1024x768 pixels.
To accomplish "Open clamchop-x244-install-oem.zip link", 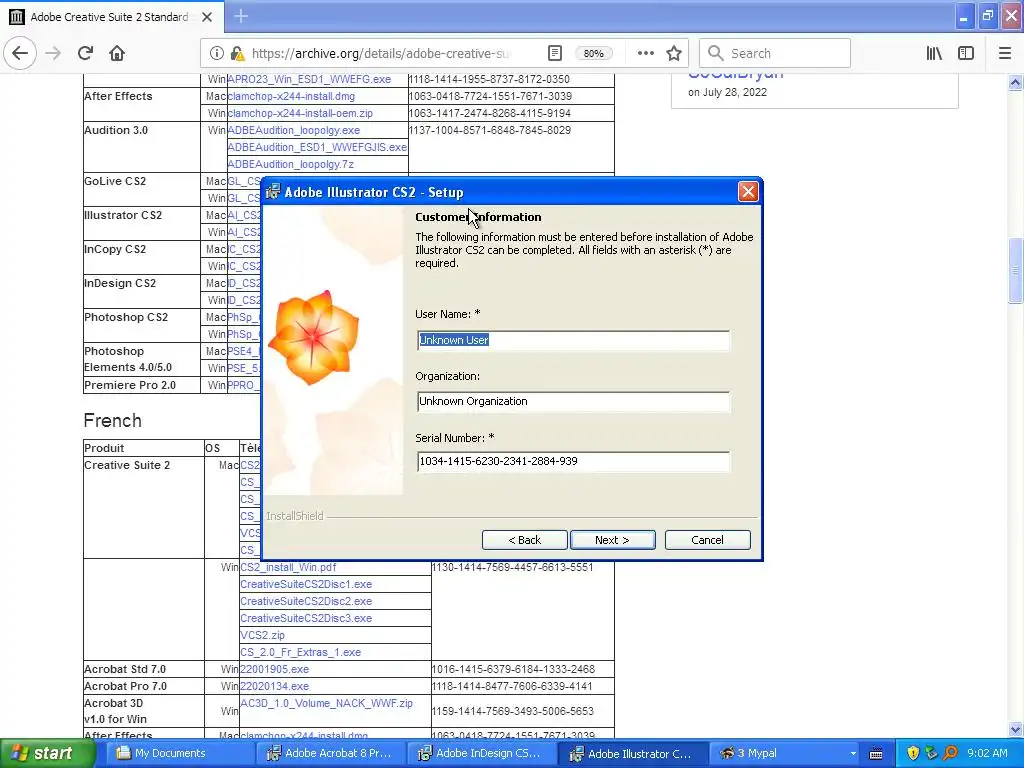I will 300,113.
